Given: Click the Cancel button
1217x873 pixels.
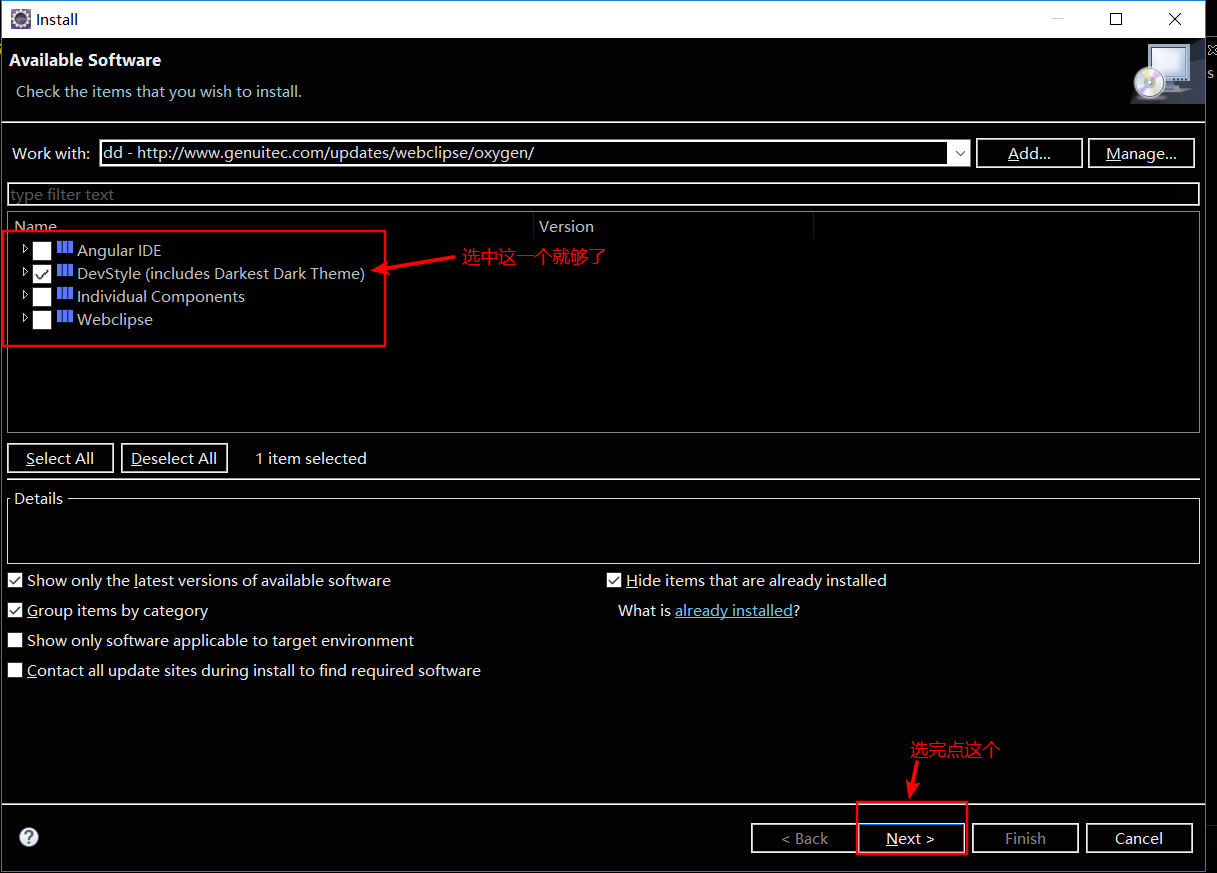Looking at the screenshot, I should [x=1139, y=838].
